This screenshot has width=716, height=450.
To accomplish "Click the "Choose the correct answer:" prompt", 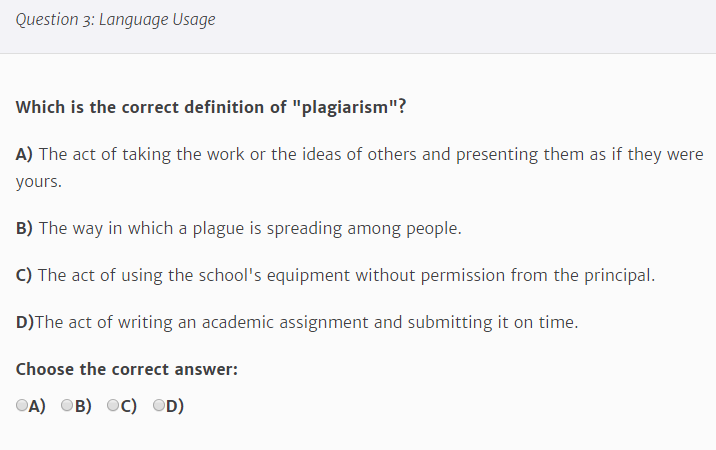I will coord(126,369).
